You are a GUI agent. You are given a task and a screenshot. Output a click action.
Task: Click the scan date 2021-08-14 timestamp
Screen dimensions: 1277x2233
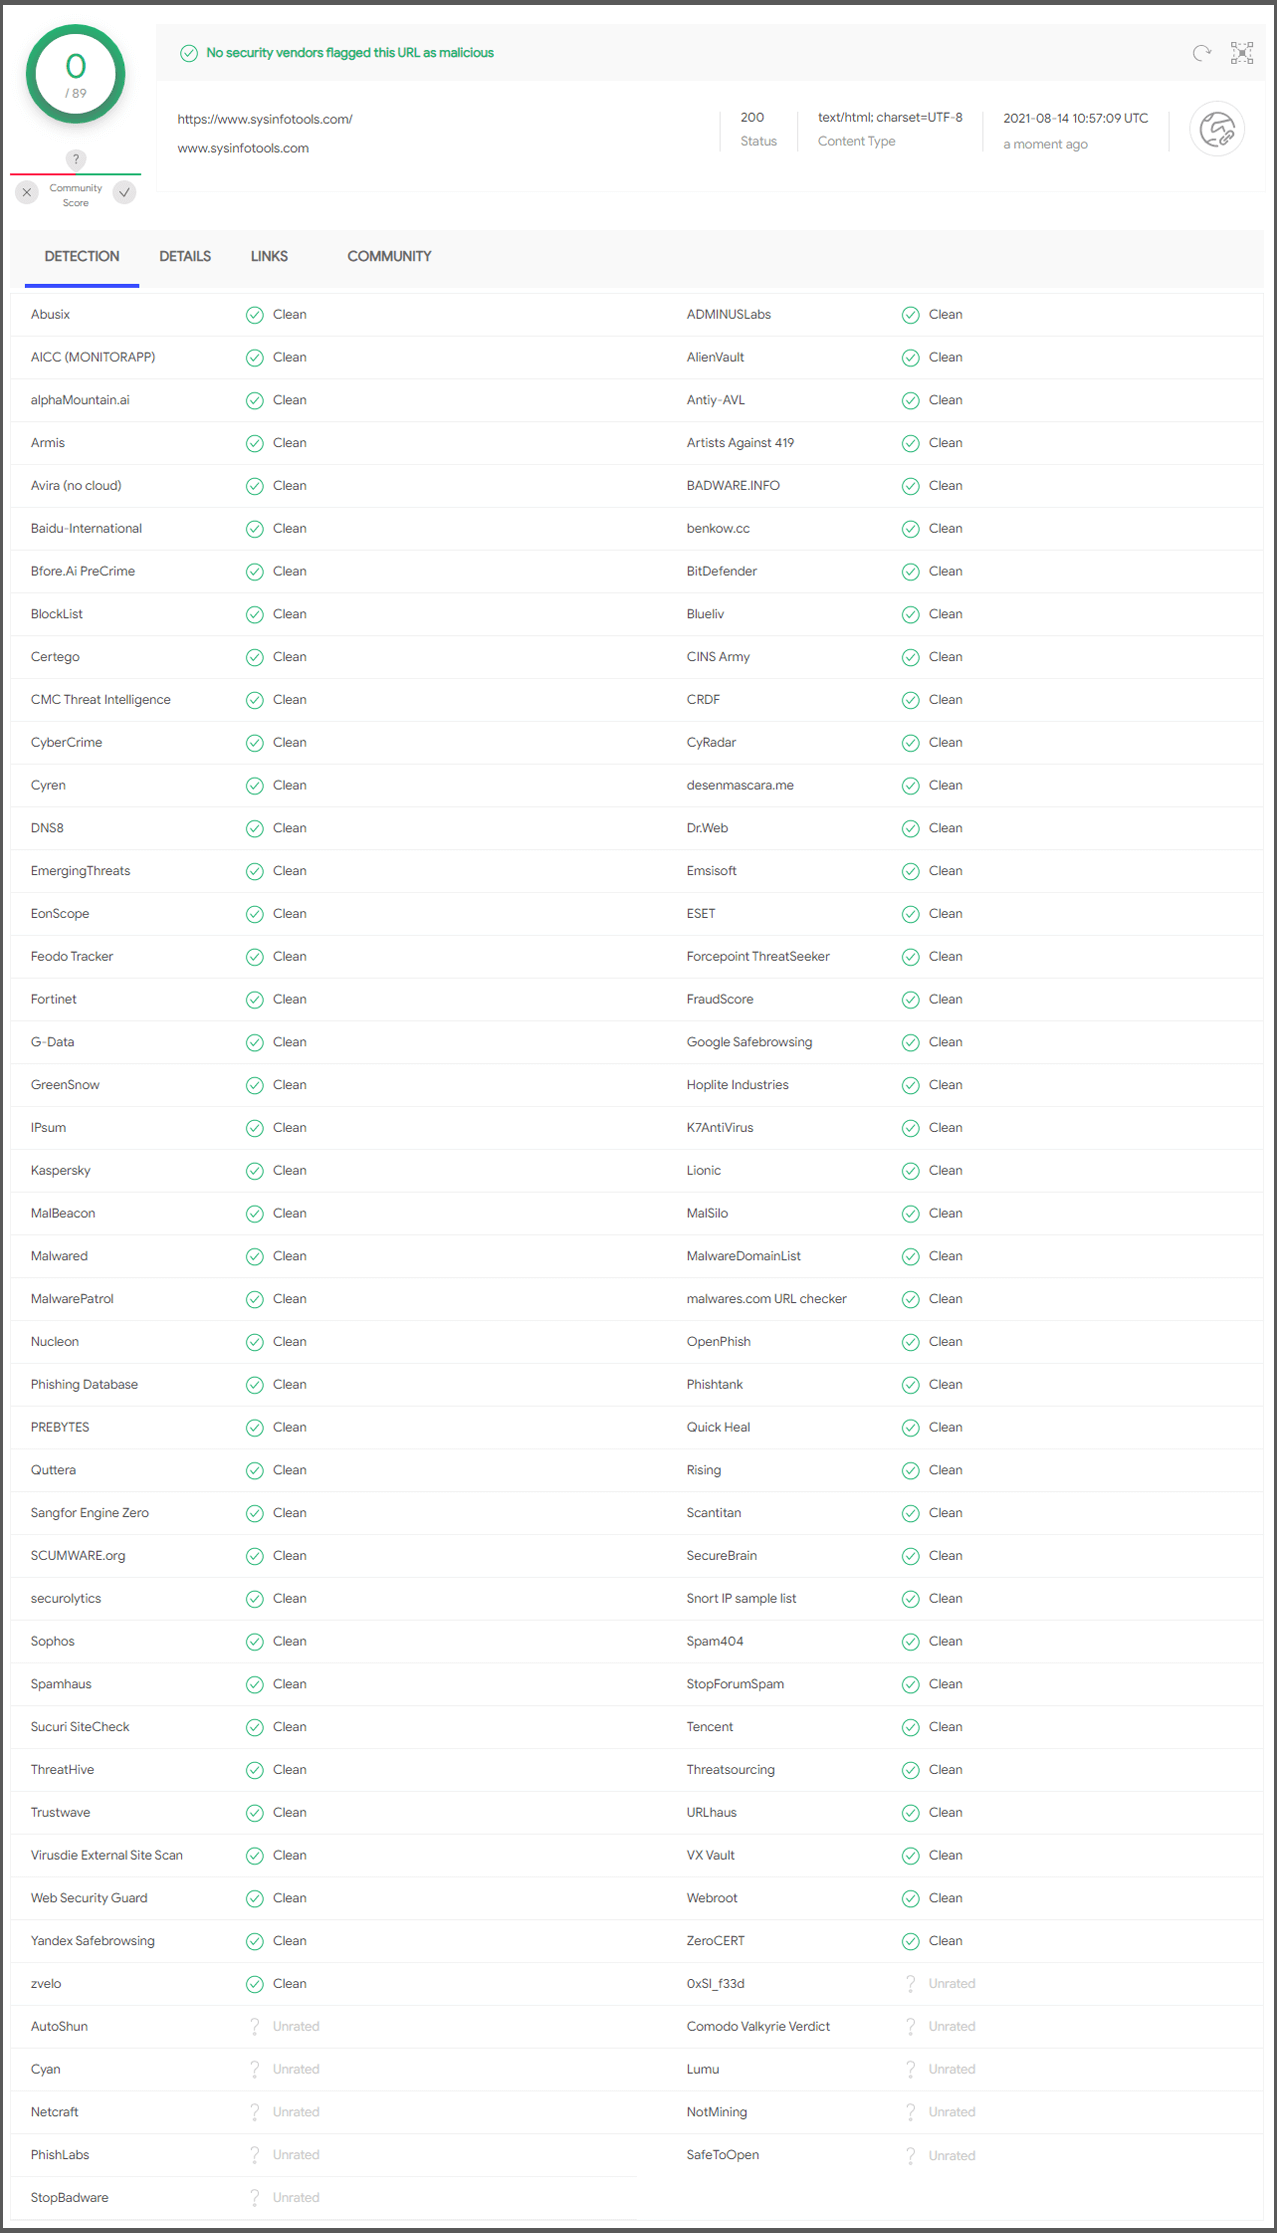click(x=1075, y=118)
